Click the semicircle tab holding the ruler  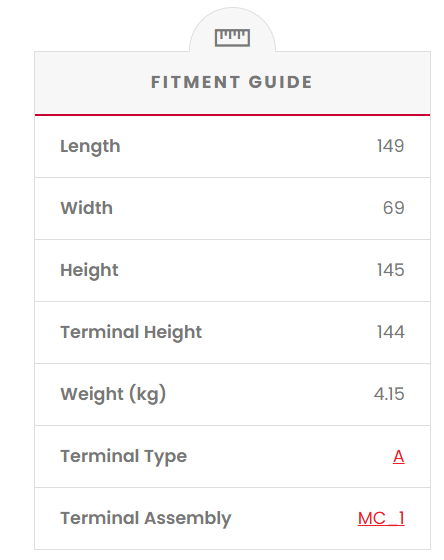point(232,30)
